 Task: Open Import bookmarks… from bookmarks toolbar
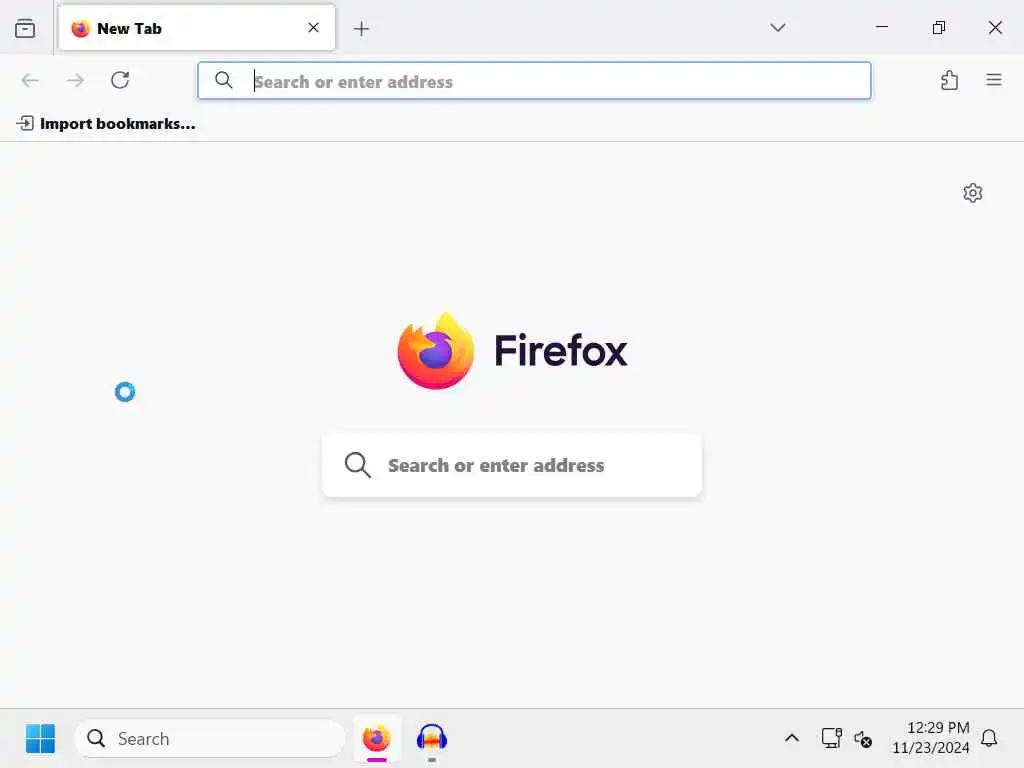click(x=106, y=123)
